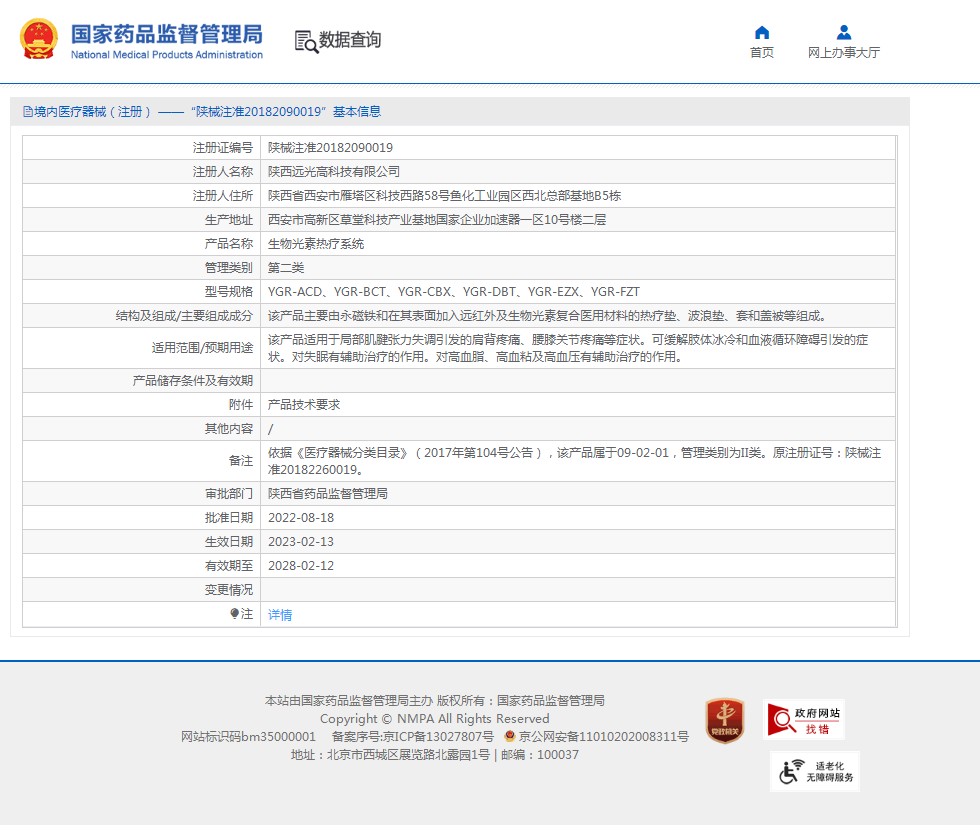980x840 pixels.
Task: Click 京公网安备11010202008311号 link
Action: tap(604, 737)
